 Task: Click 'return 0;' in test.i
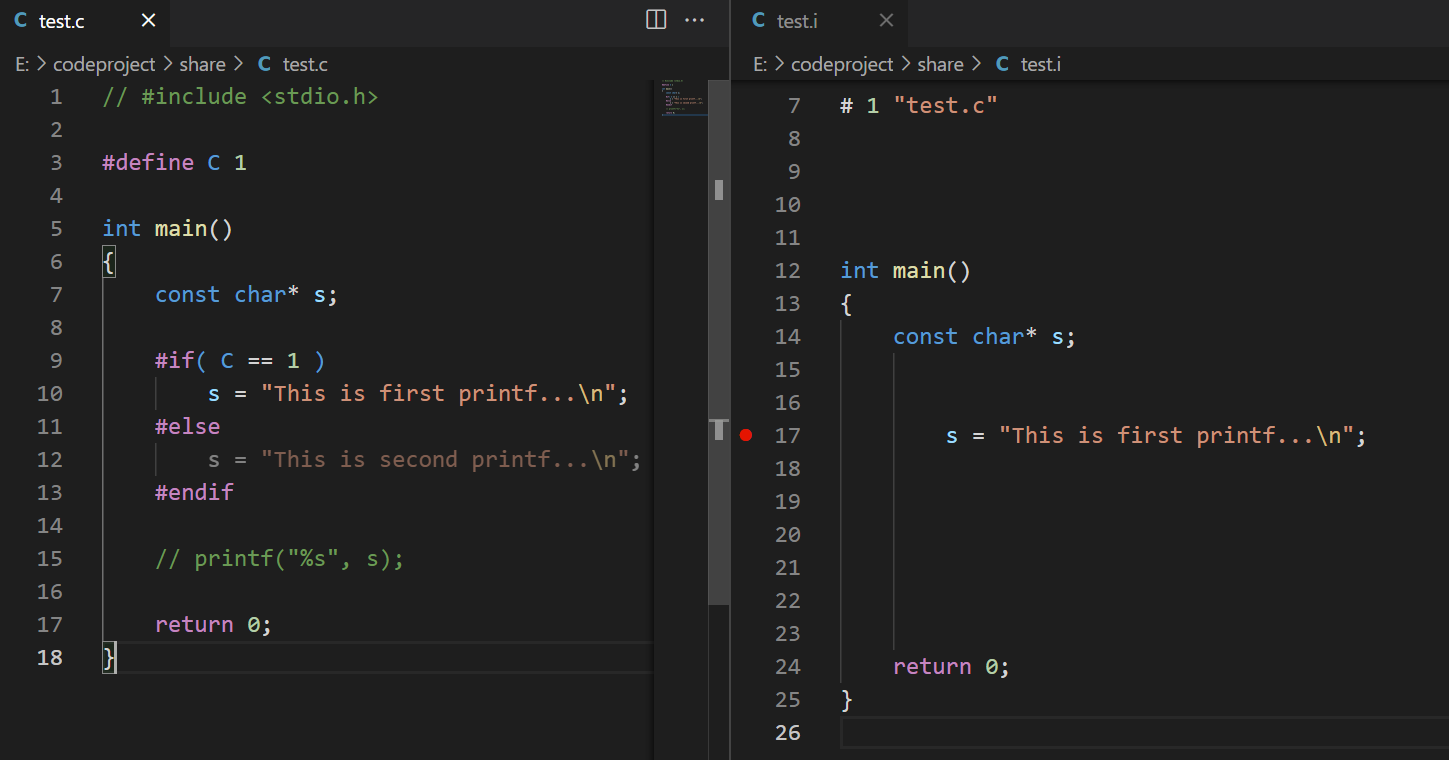[x=951, y=667]
